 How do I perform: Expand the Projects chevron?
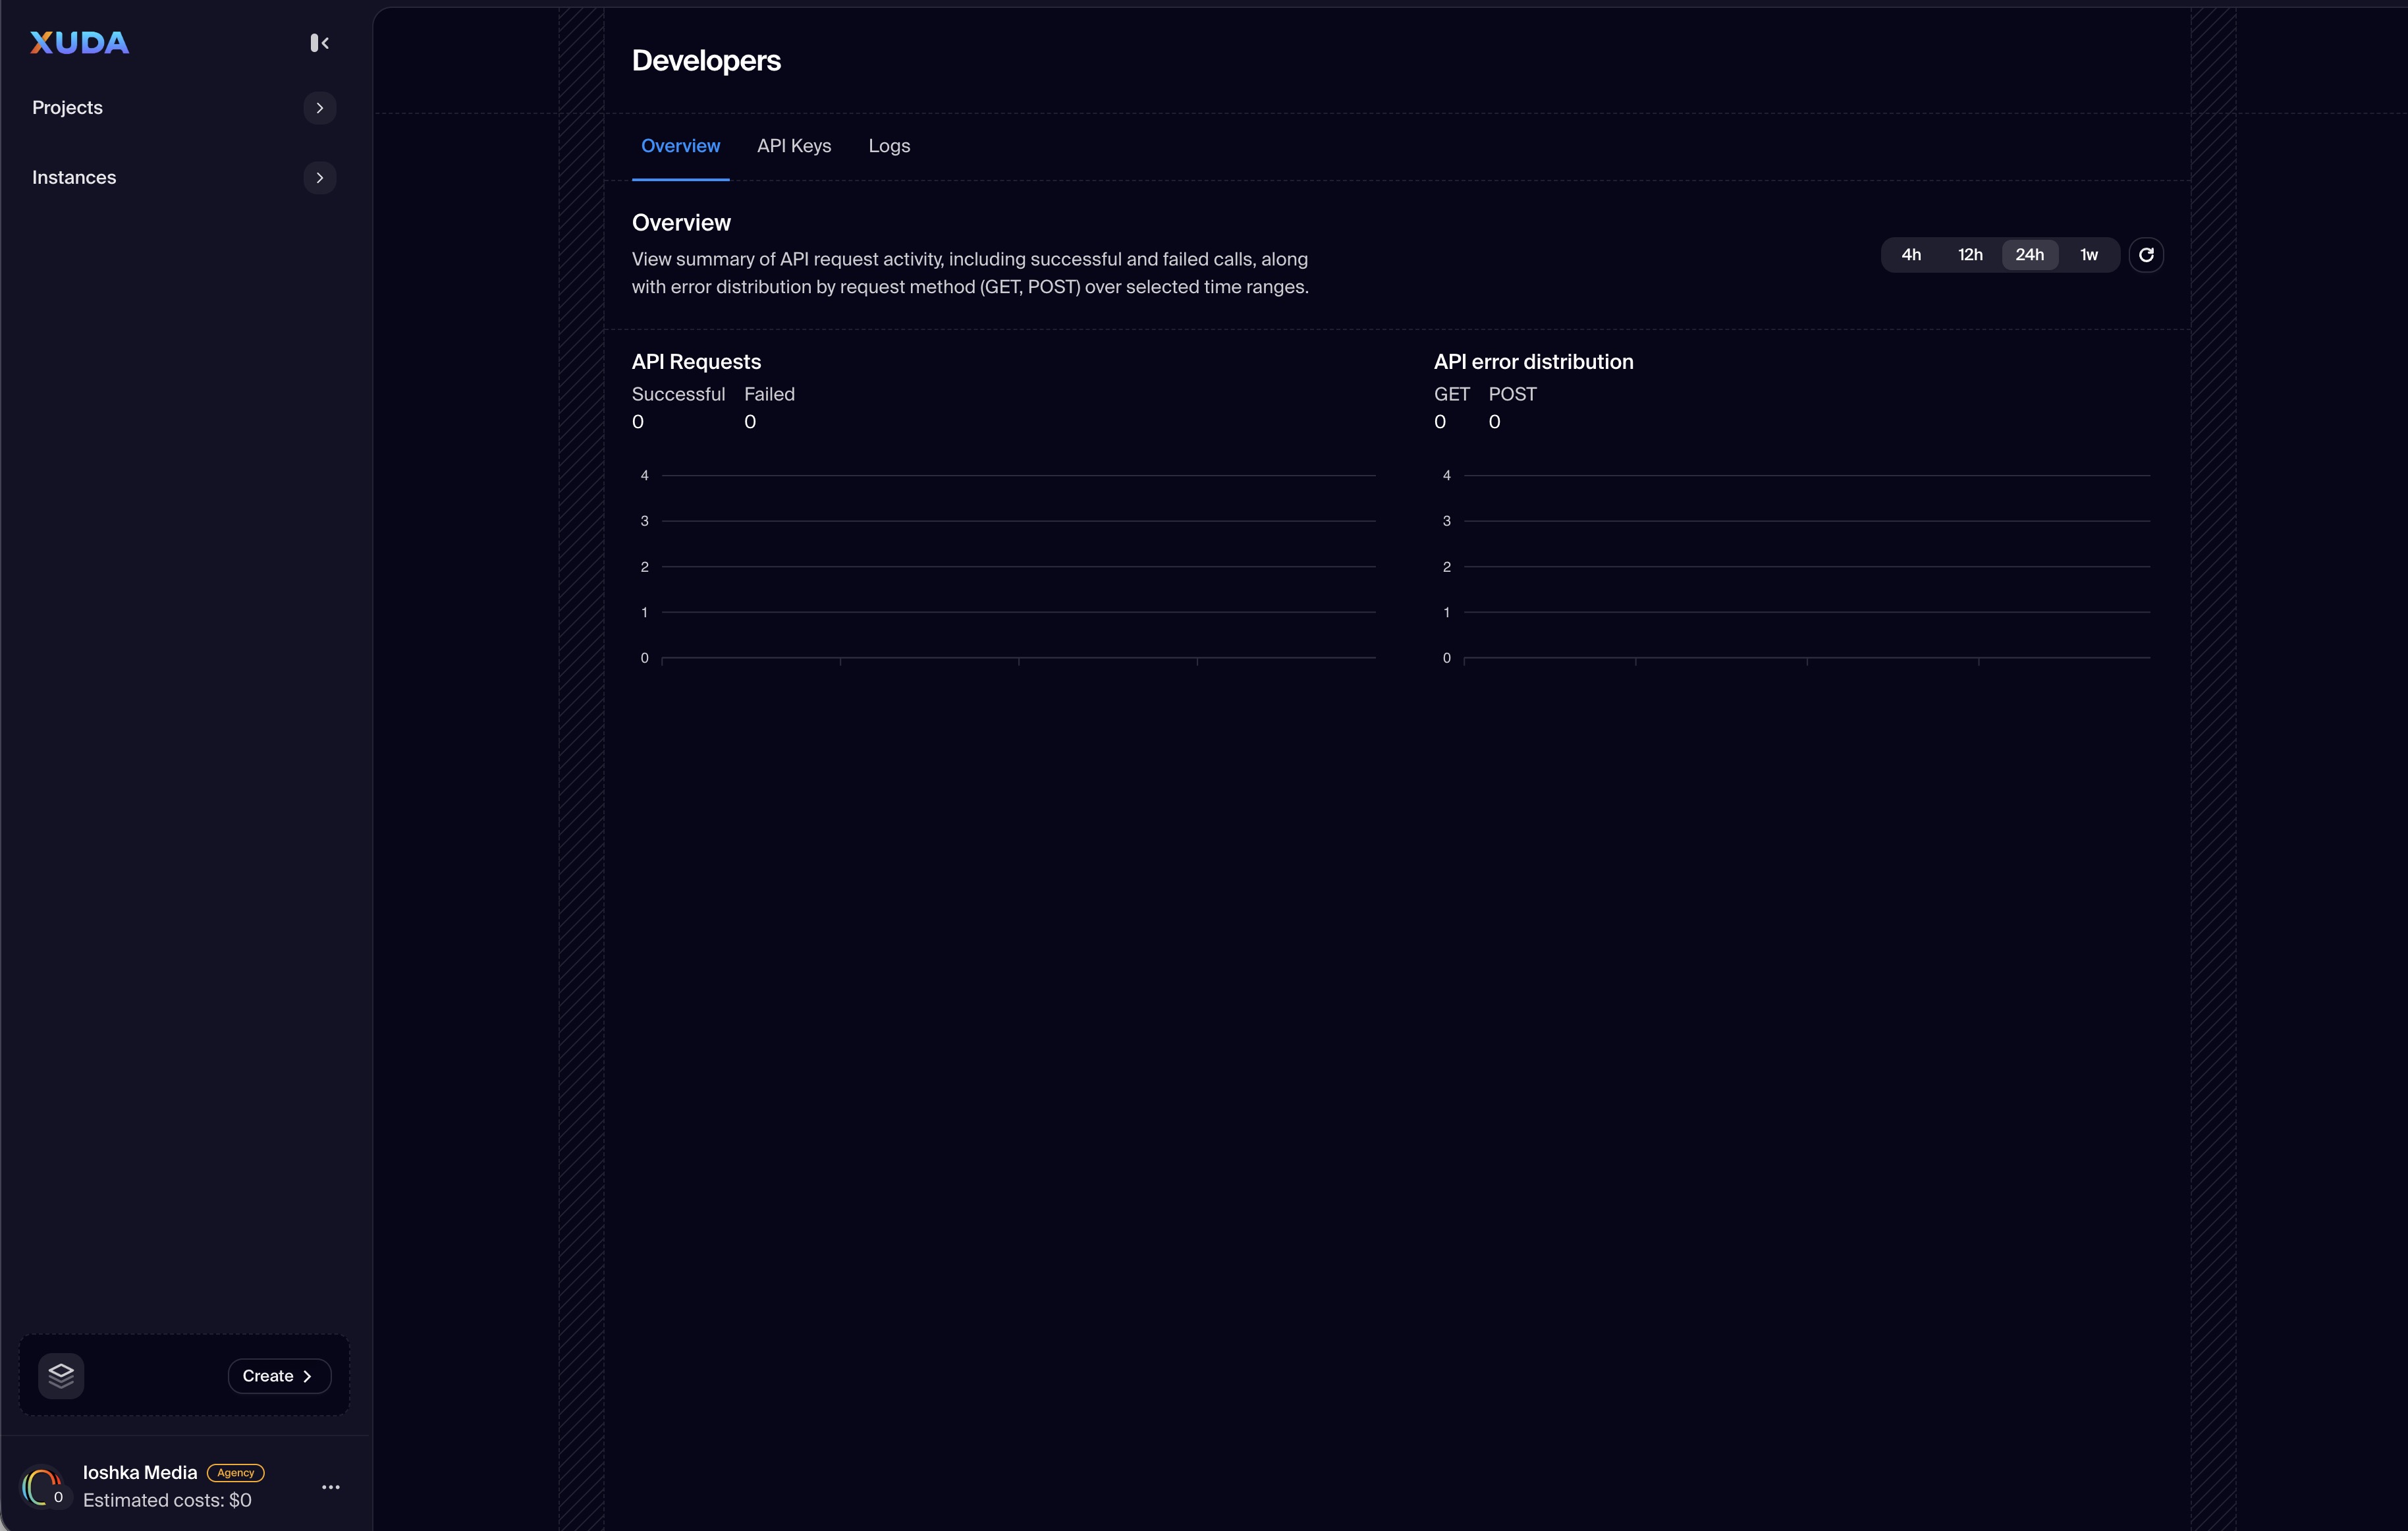319,108
